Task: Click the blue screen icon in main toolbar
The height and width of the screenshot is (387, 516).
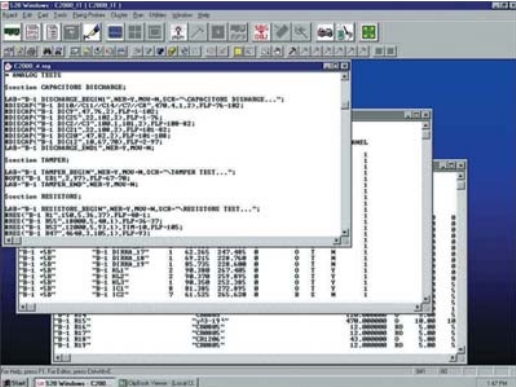Action: coord(115,32)
